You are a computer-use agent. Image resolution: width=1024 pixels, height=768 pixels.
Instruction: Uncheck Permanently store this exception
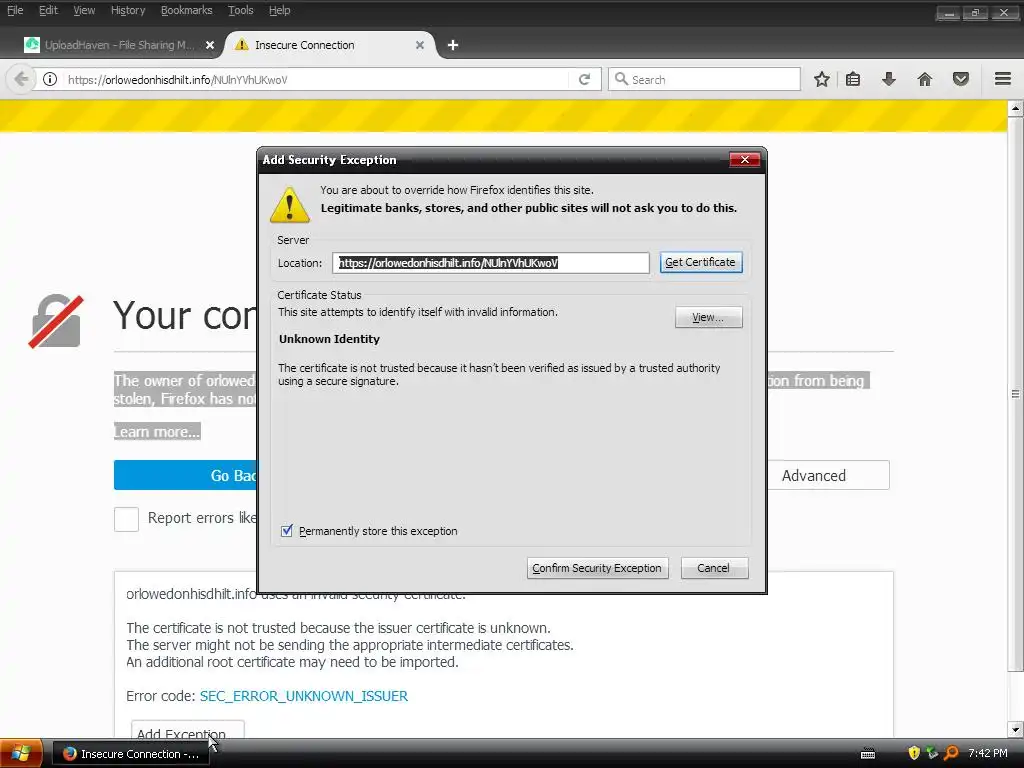[x=287, y=530]
